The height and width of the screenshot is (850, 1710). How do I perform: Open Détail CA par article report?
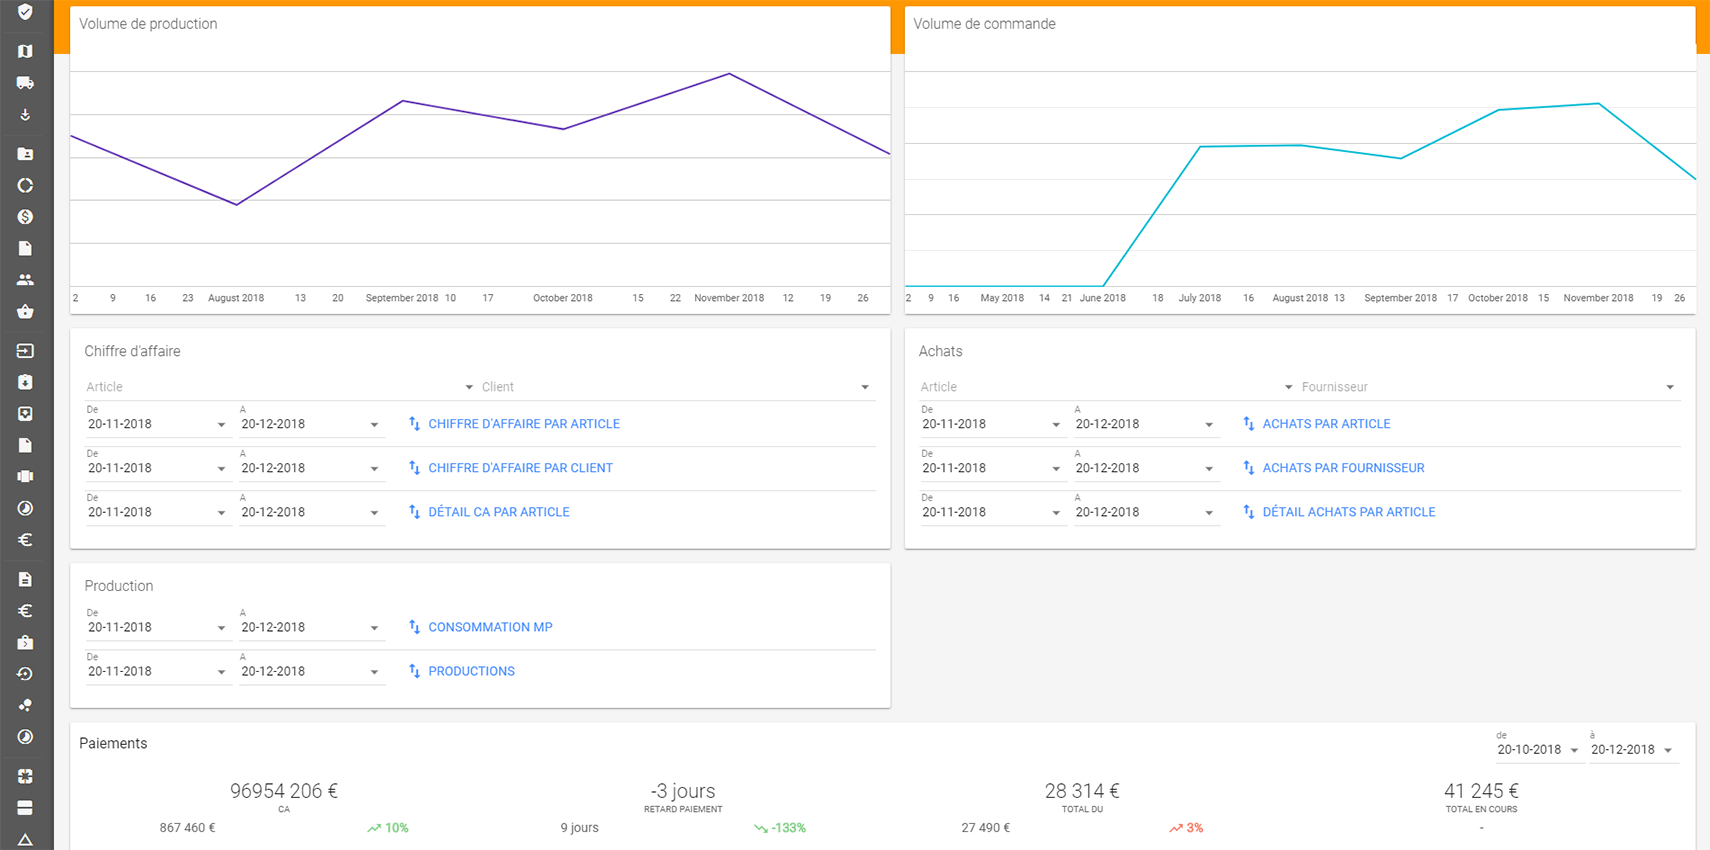coord(499,512)
